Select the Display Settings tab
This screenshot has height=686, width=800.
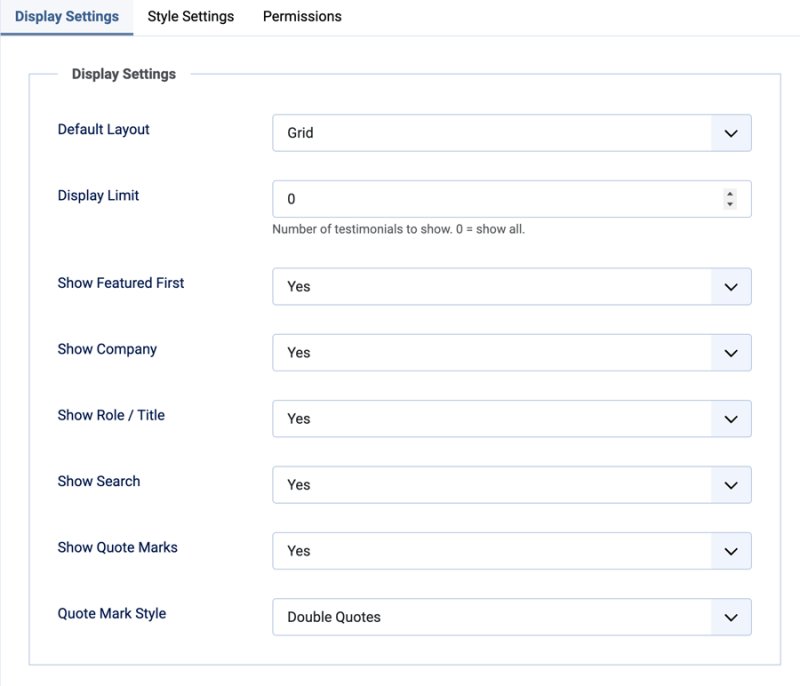(x=67, y=16)
